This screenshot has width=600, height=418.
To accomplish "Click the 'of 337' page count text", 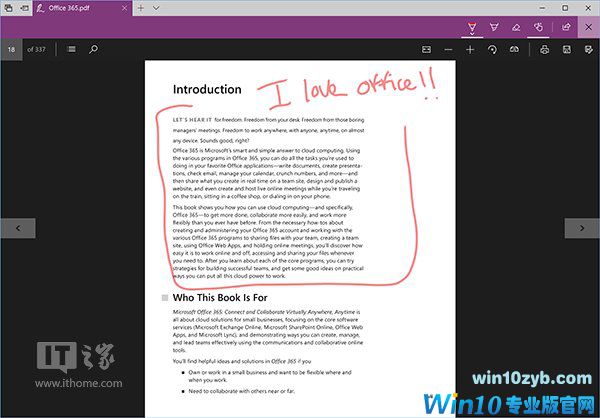I will (x=36, y=49).
